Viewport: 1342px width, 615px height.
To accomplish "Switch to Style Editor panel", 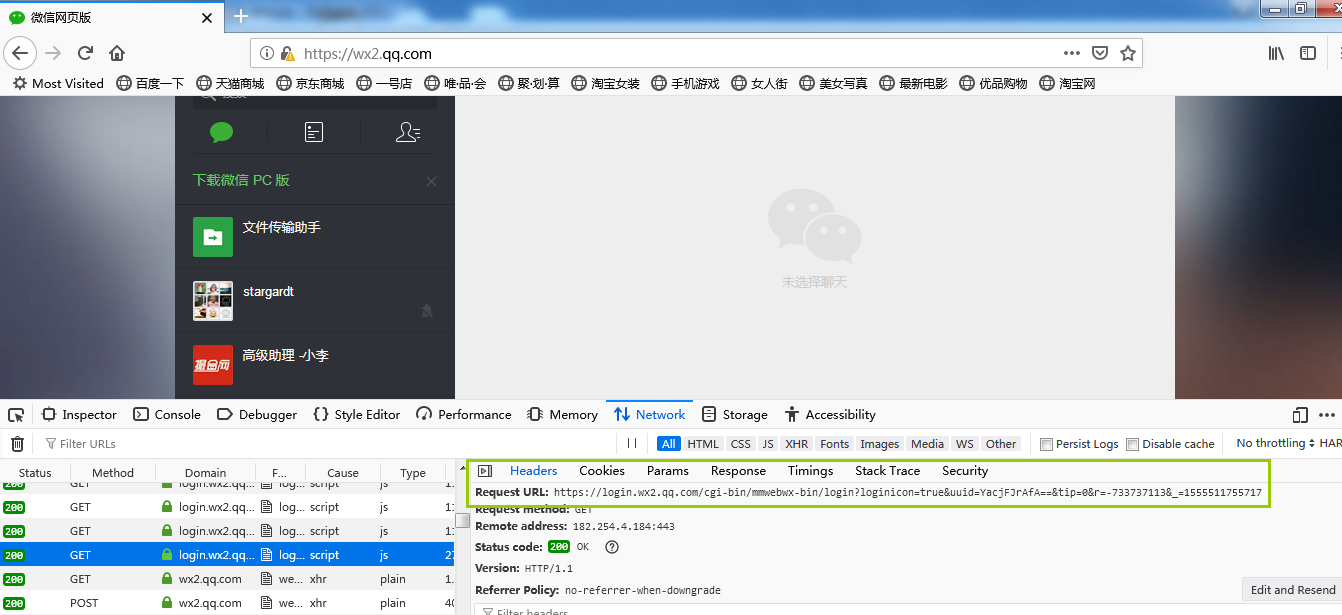I will pos(356,415).
